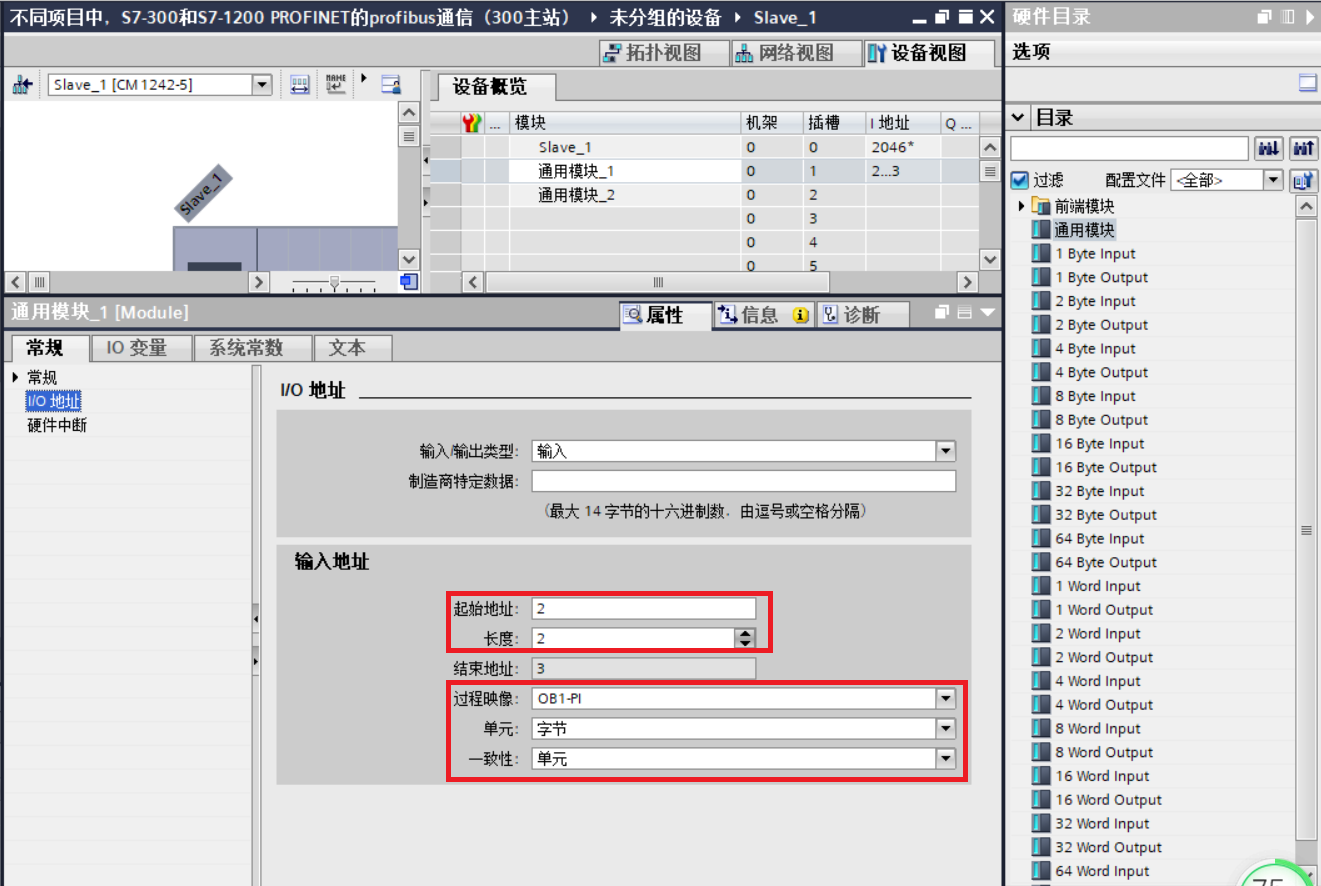Select 32 Byte Input in catalog
Viewport: 1321px width, 886px height.
[x=1100, y=491]
